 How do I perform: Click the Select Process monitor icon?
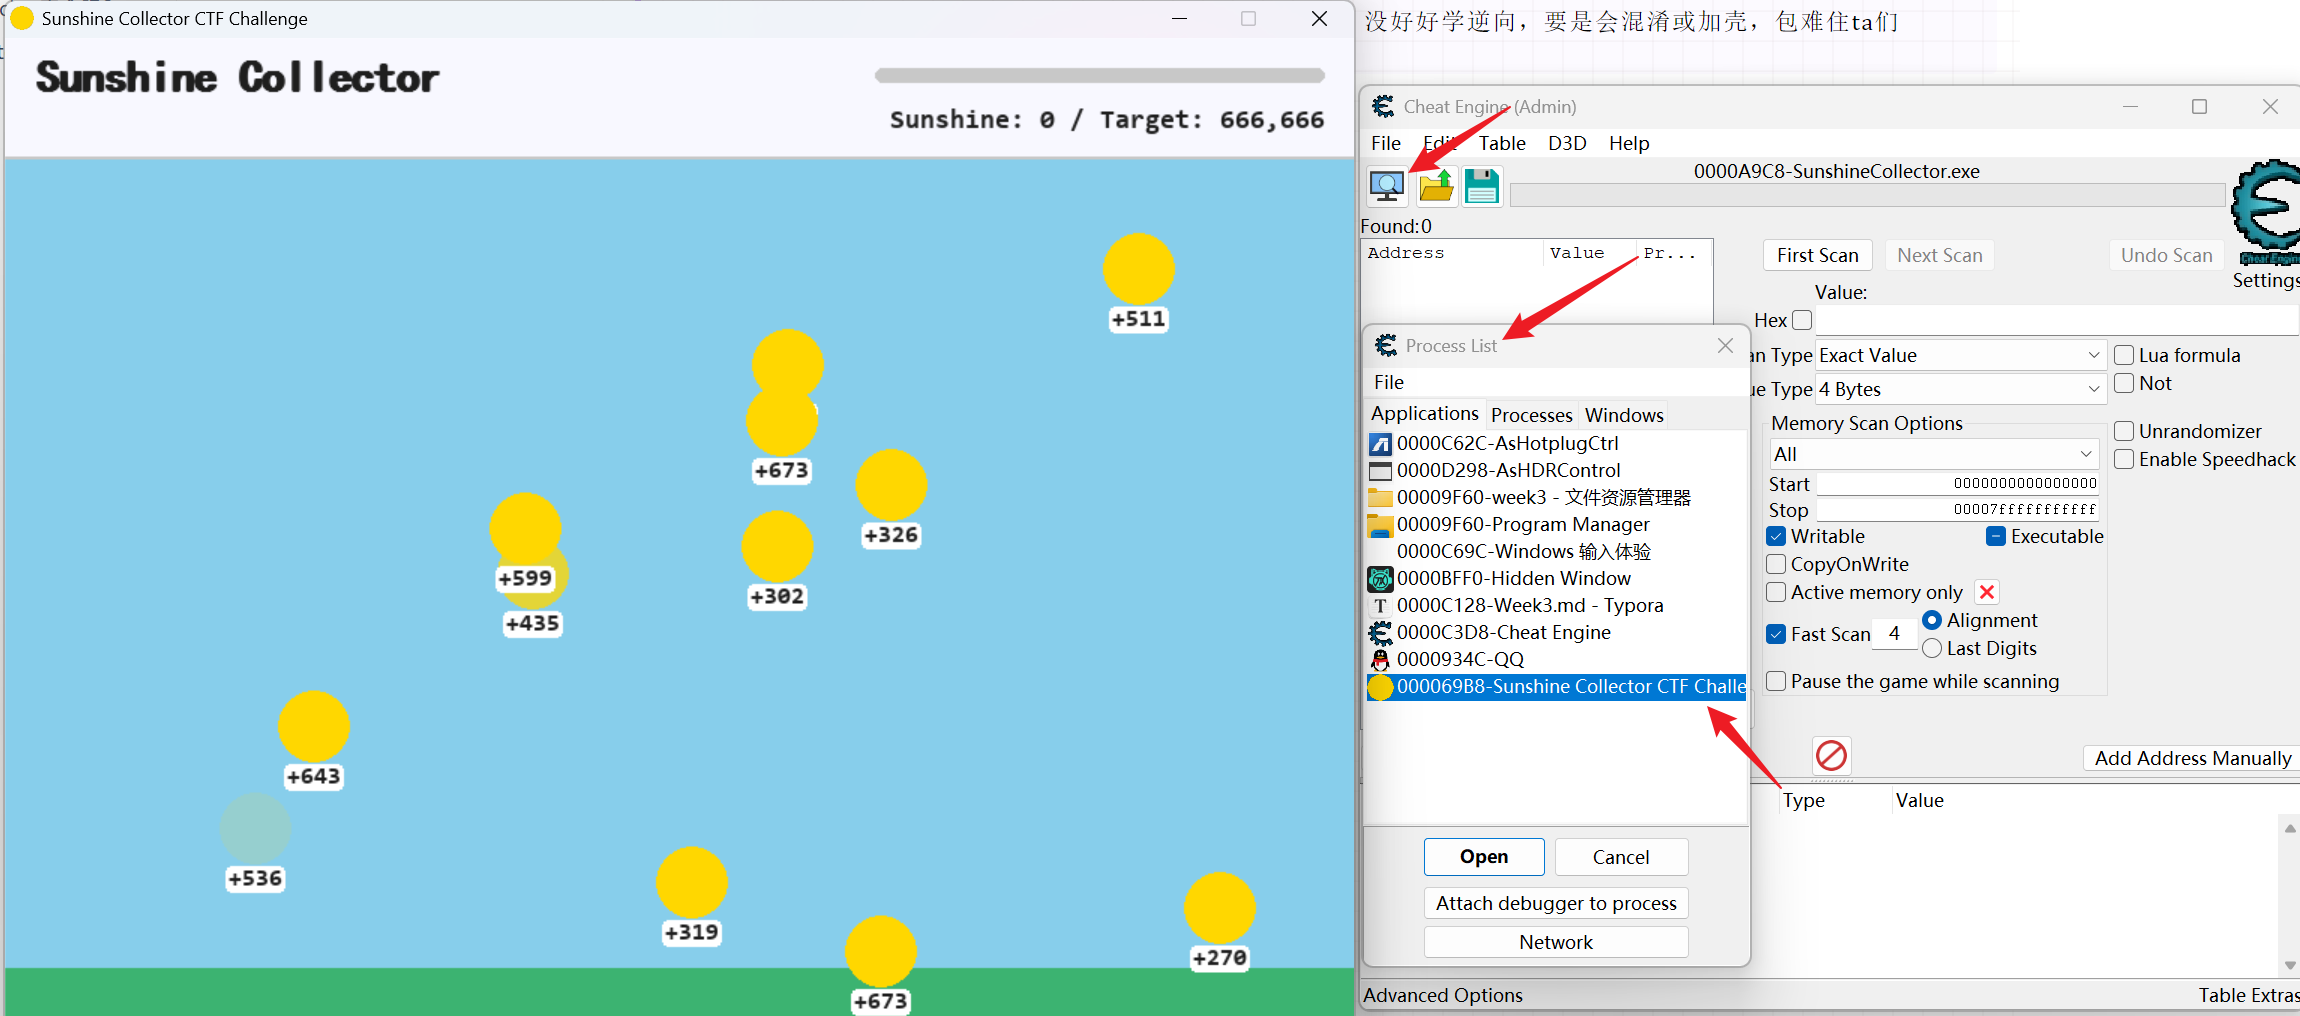click(1386, 186)
